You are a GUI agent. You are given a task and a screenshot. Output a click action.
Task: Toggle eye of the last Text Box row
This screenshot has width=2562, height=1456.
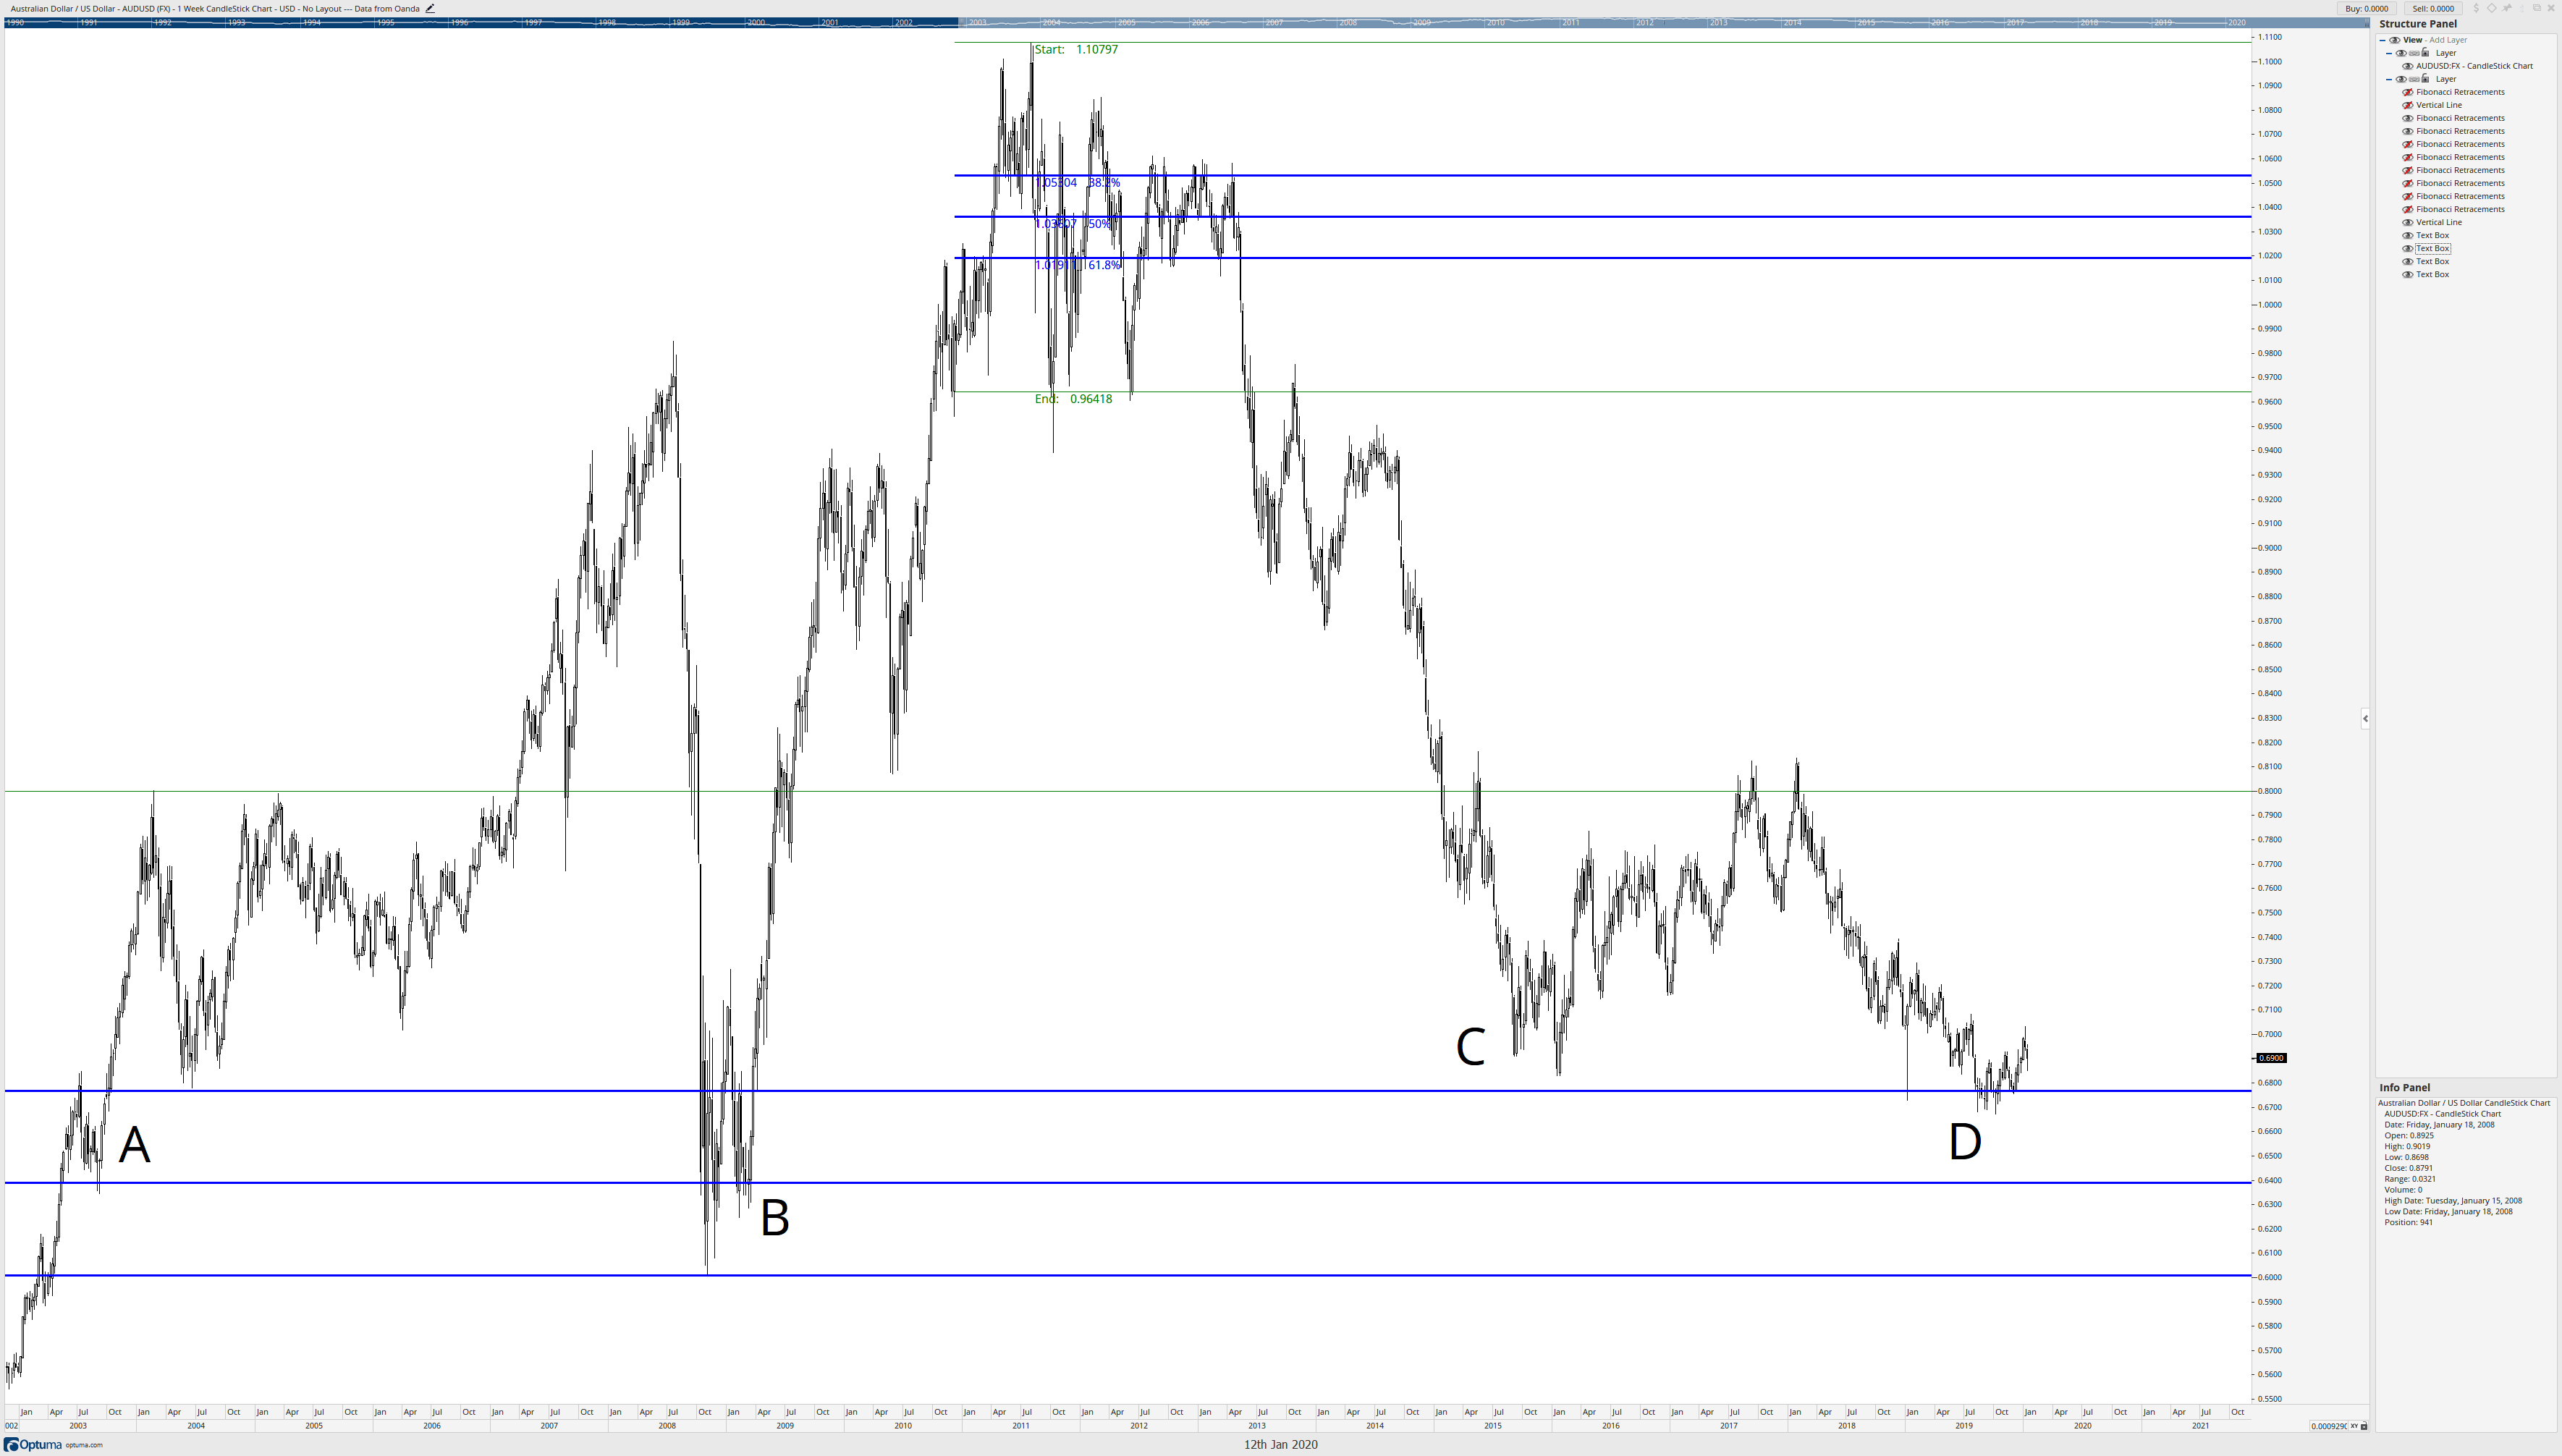point(2408,274)
